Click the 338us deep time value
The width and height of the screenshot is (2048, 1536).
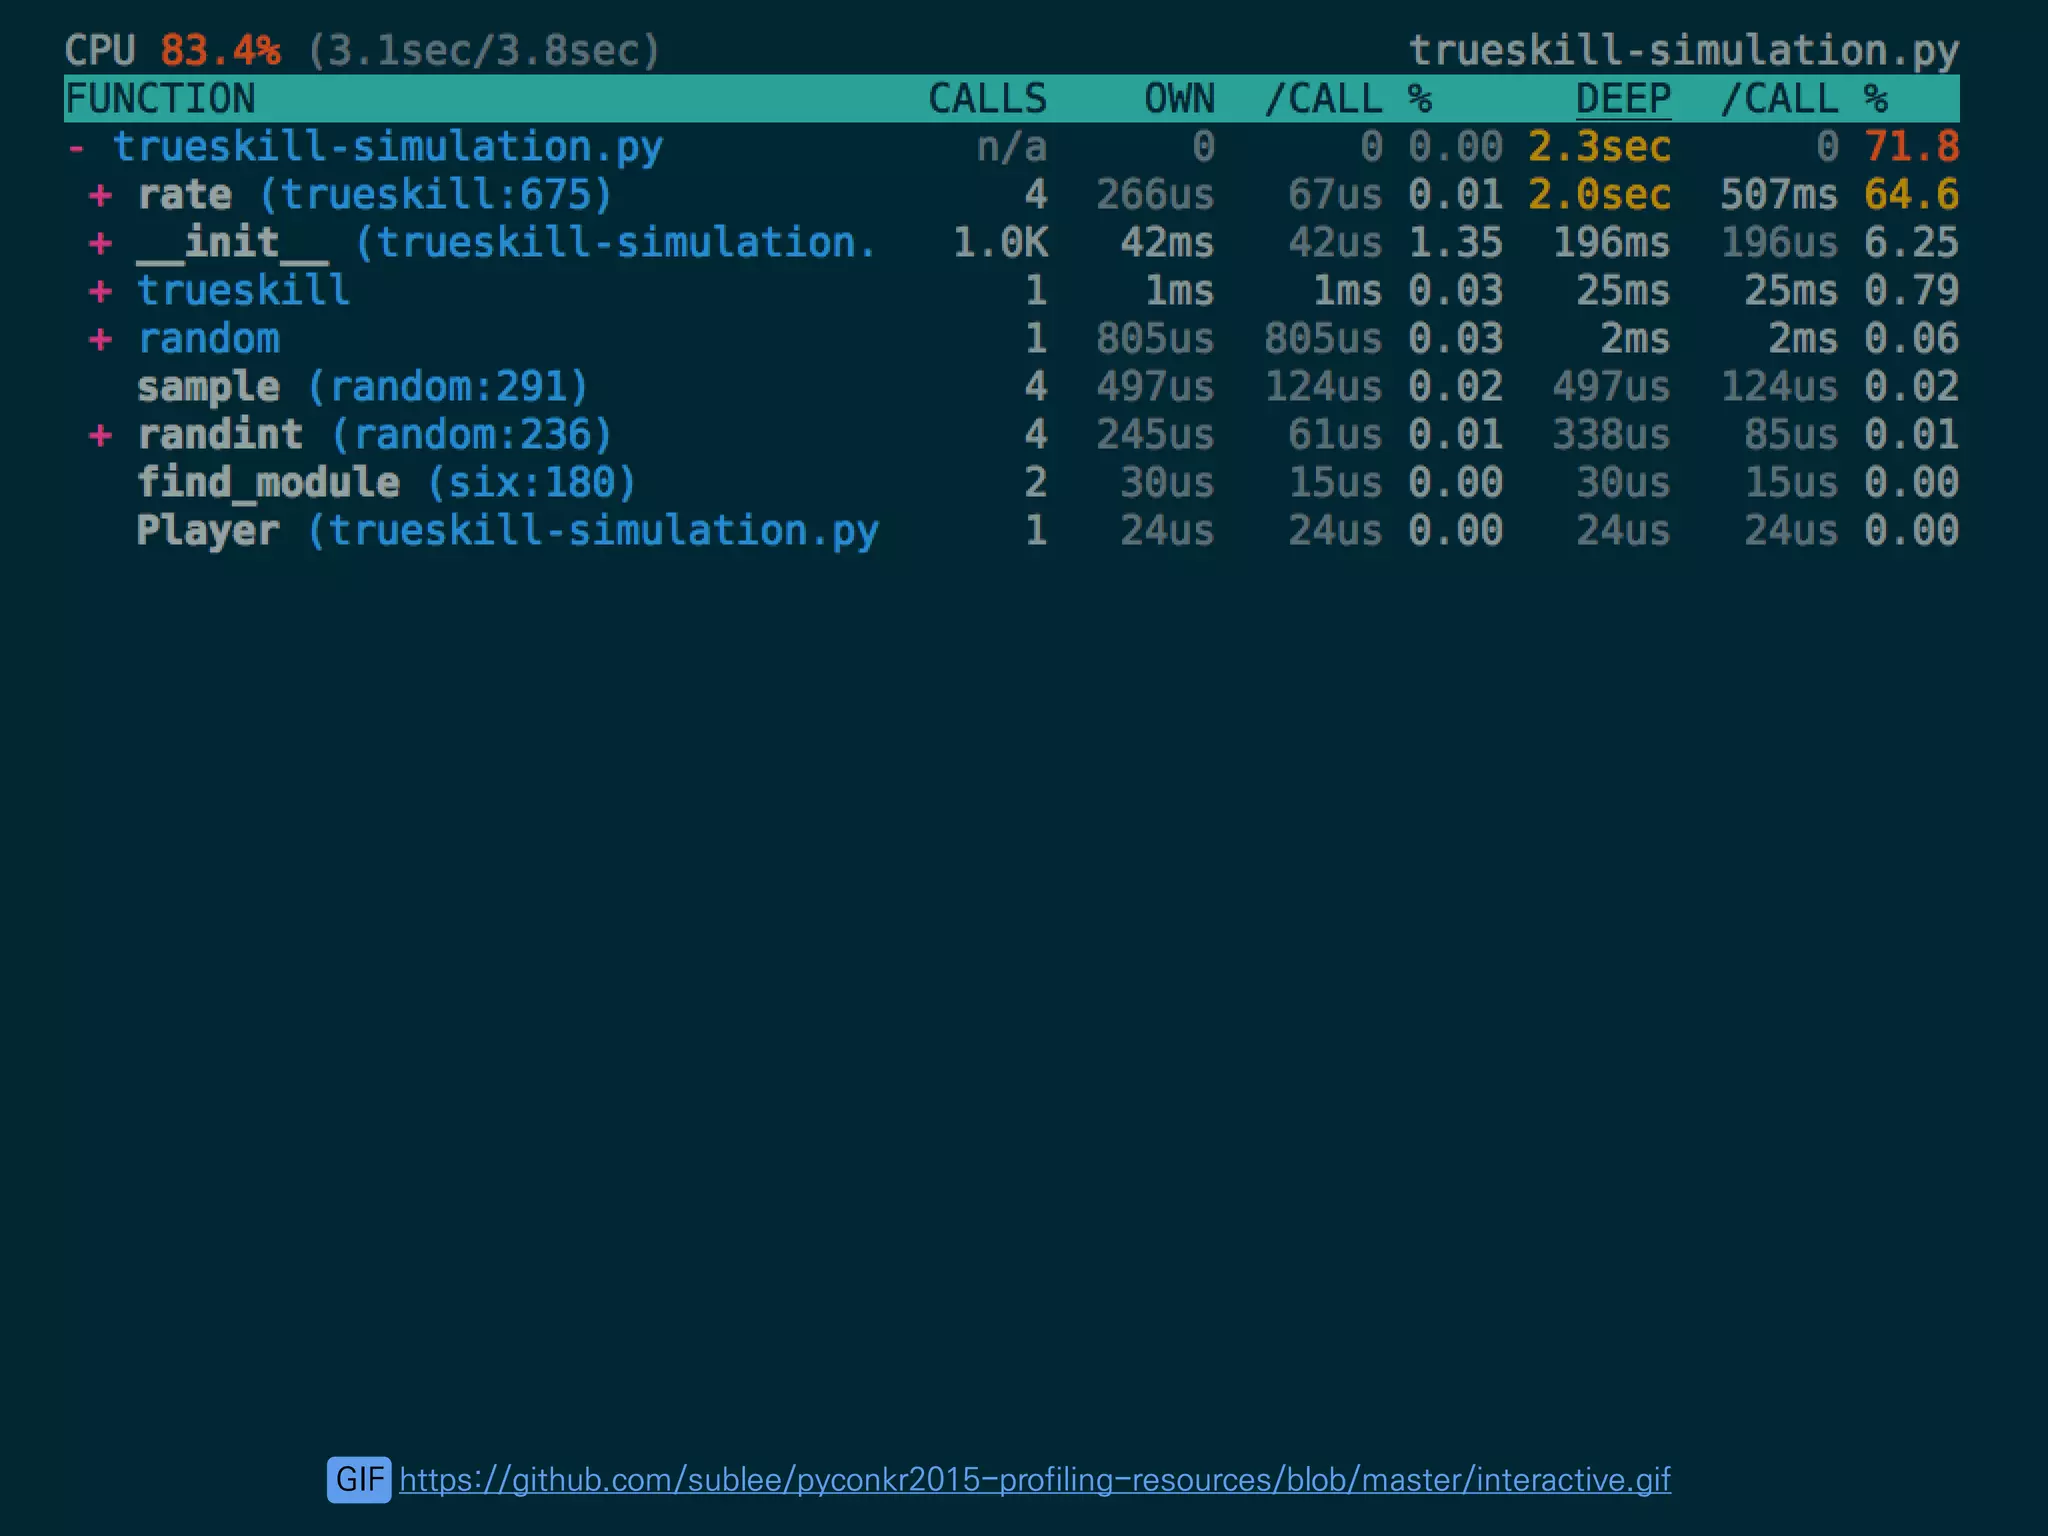pyautogui.click(x=1611, y=435)
